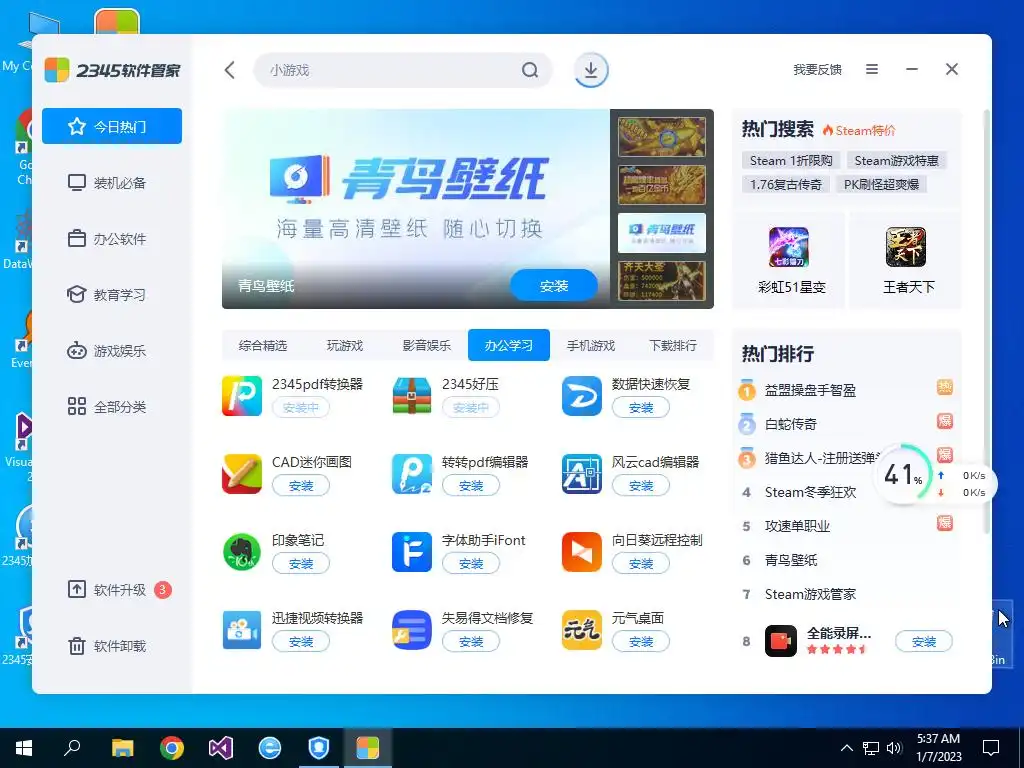Open Steam冬季狂欢 in hot ranking
The width and height of the screenshot is (1024, 768).
[810, 492]
